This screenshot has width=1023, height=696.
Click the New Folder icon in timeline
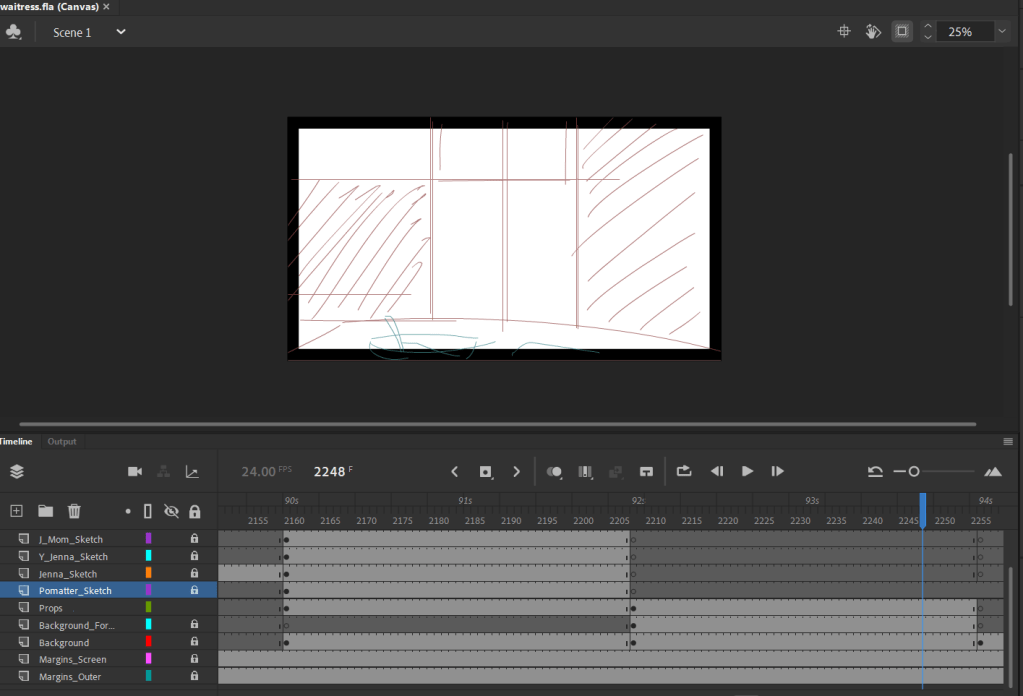[45, 511]
